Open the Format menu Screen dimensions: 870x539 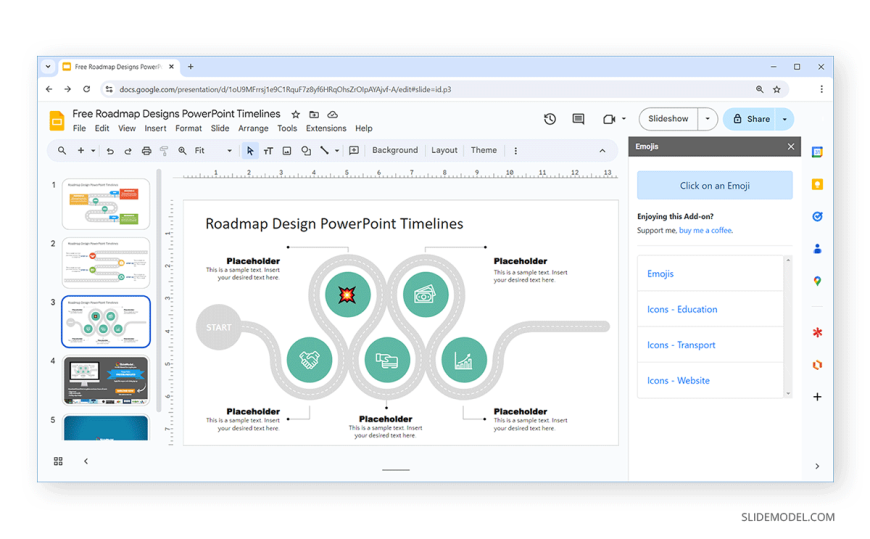189,128
